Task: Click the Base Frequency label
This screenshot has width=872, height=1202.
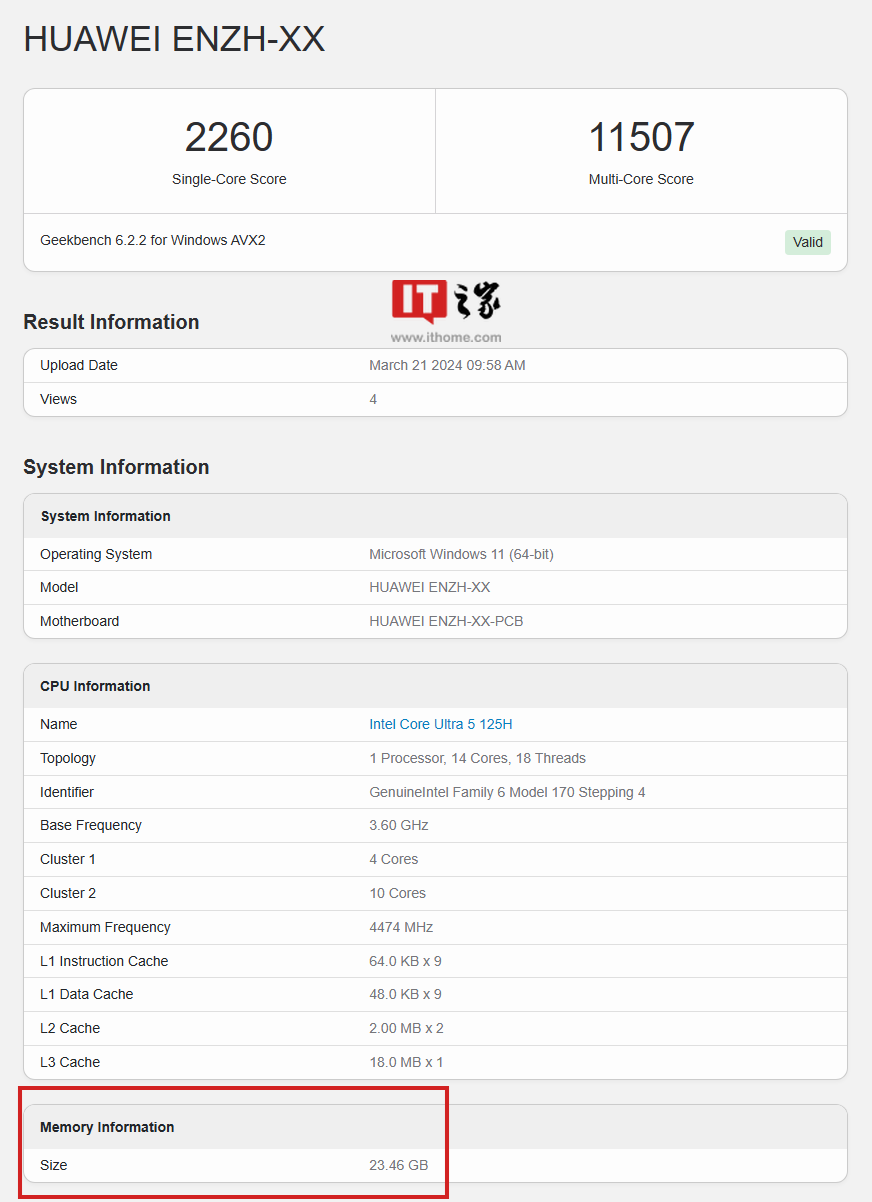Action: (x=91, y=825)
